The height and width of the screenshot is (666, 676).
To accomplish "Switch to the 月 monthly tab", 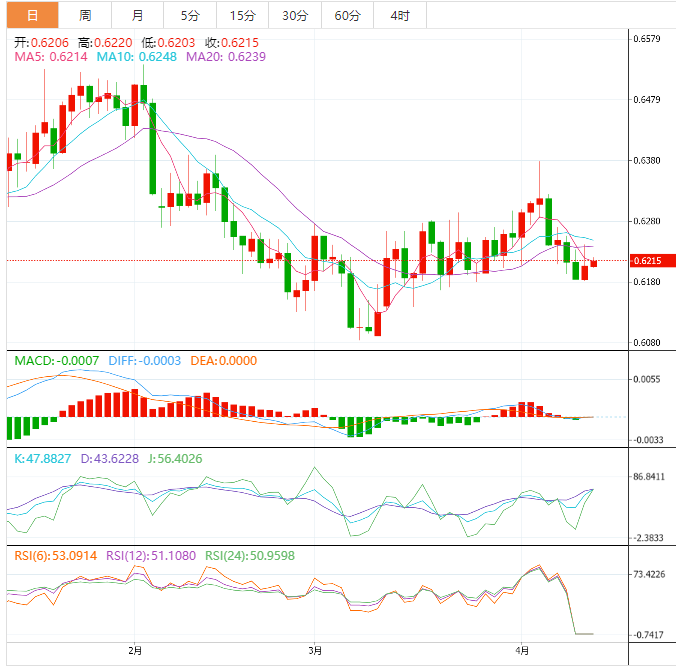I will click(138, 15).
